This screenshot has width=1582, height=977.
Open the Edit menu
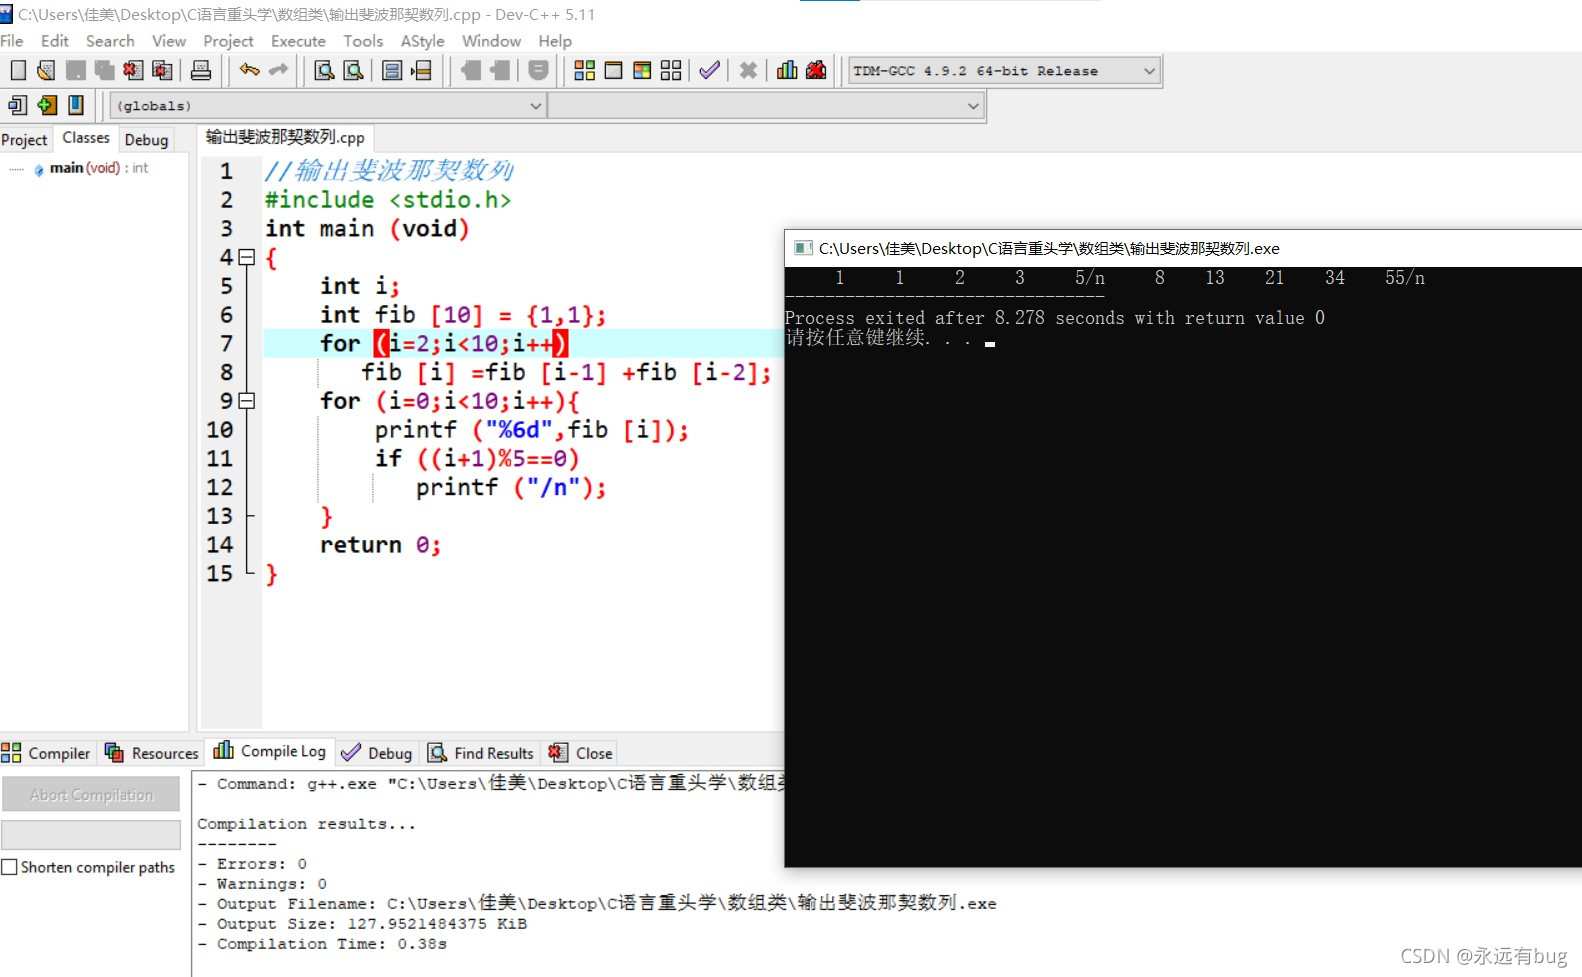pos(55,41)
